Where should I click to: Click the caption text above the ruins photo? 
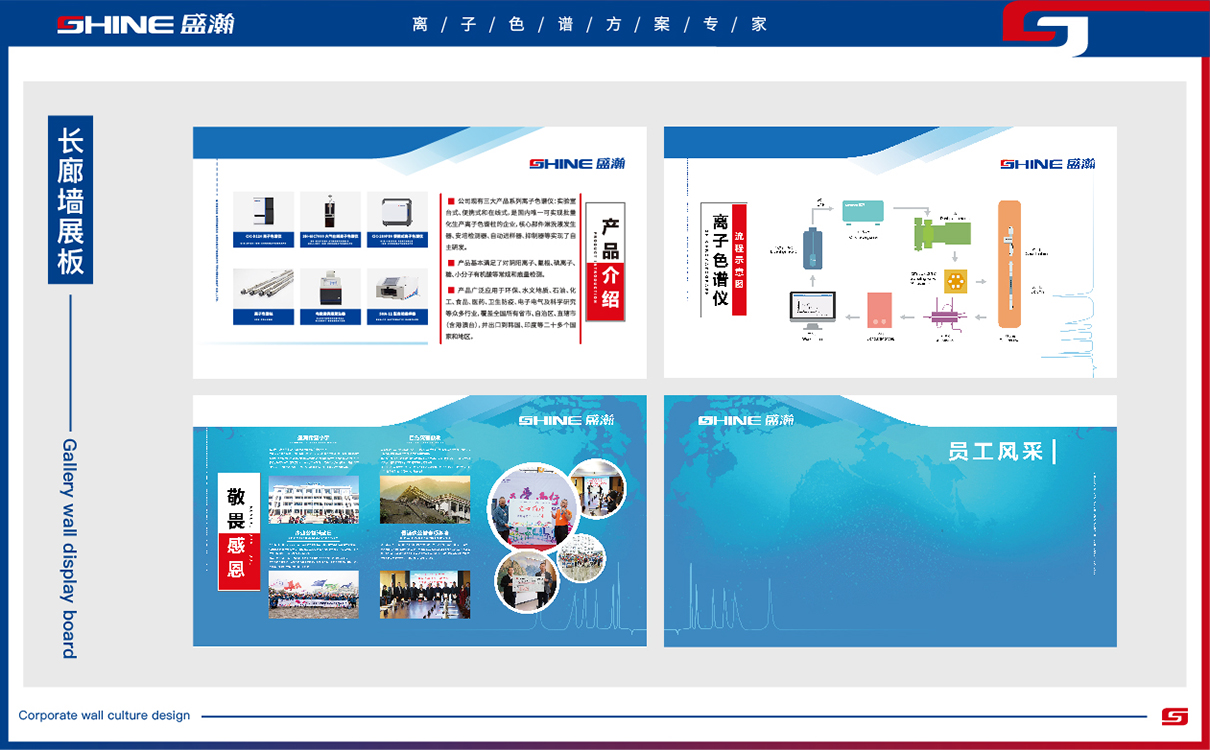(424, 453)
